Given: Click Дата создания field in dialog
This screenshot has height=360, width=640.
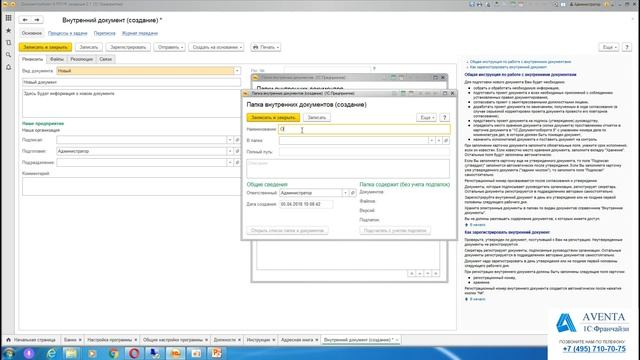Looking at the screenshot, I should coord(306,204).
